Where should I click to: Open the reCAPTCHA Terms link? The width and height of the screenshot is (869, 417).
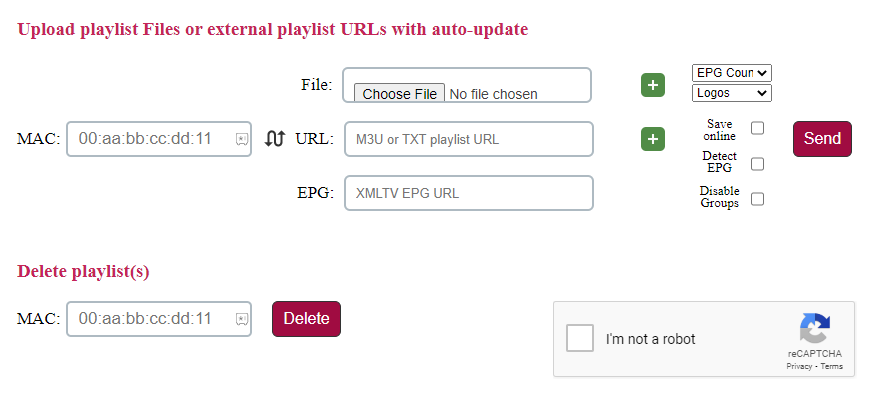[x=832, y=367]
